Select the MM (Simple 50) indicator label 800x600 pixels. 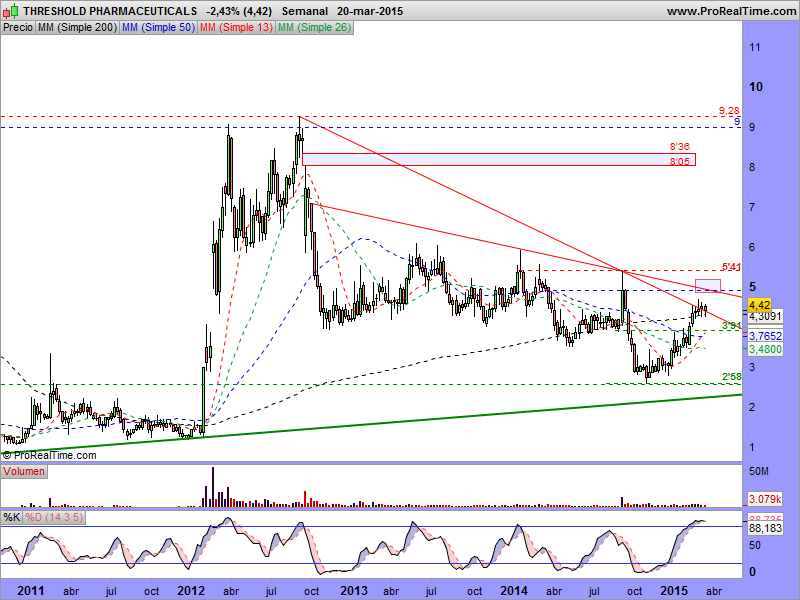click(x=159, y=28)
